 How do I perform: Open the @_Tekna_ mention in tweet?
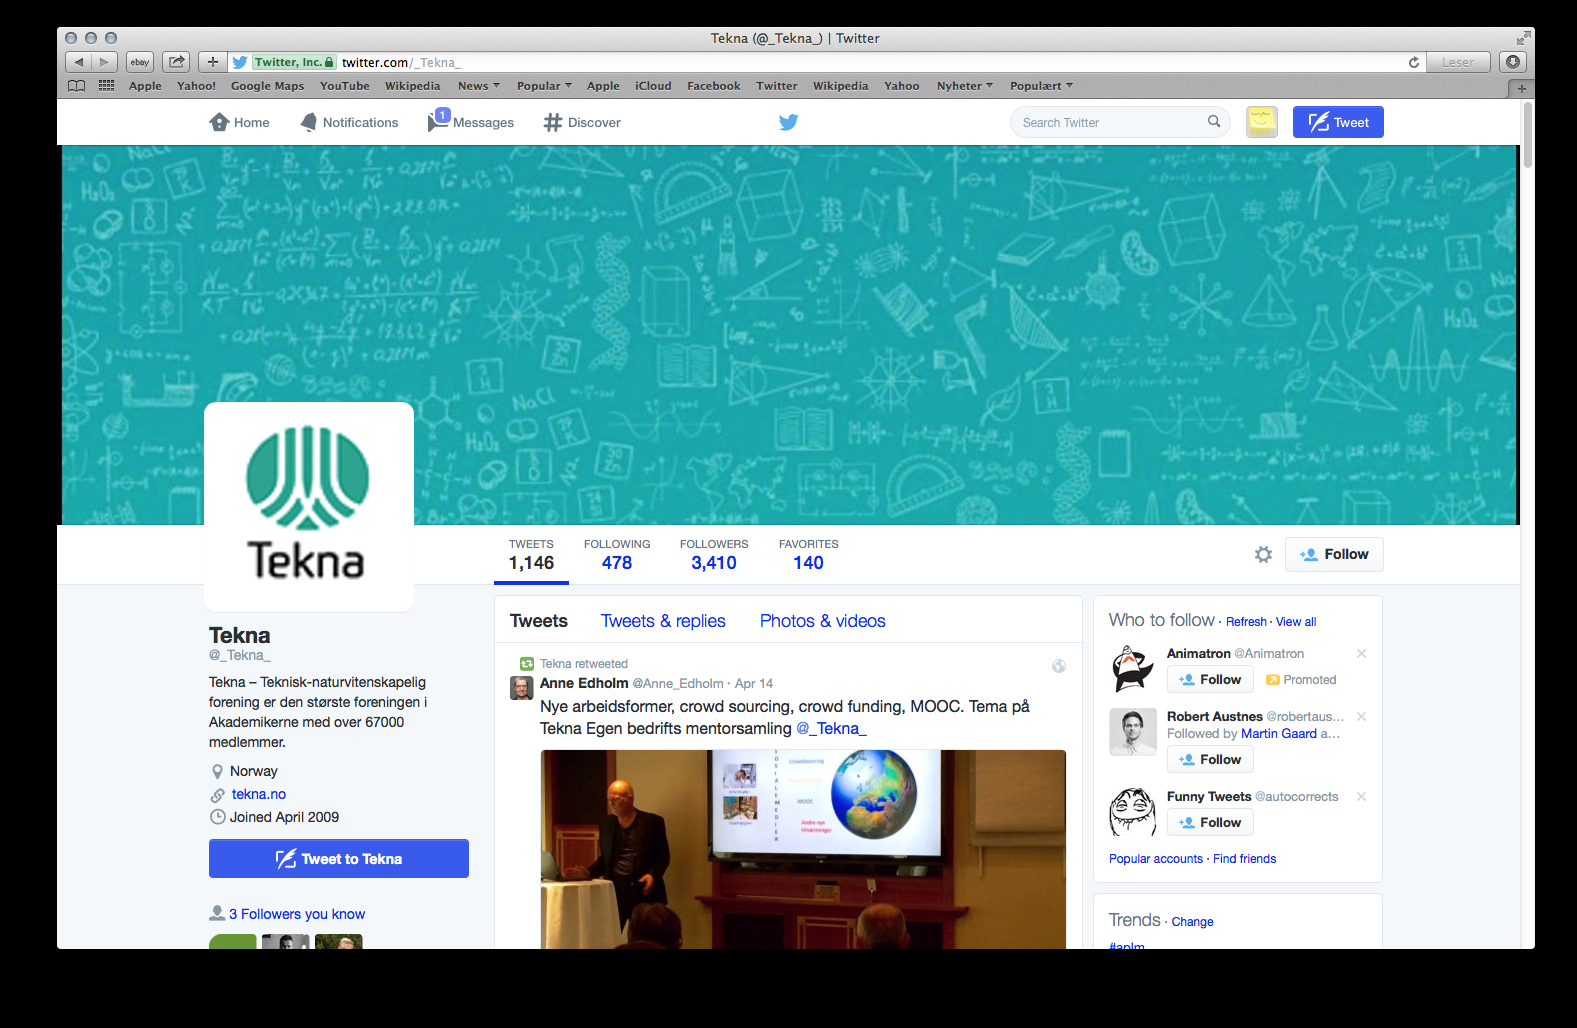click(x=831, y=728)
